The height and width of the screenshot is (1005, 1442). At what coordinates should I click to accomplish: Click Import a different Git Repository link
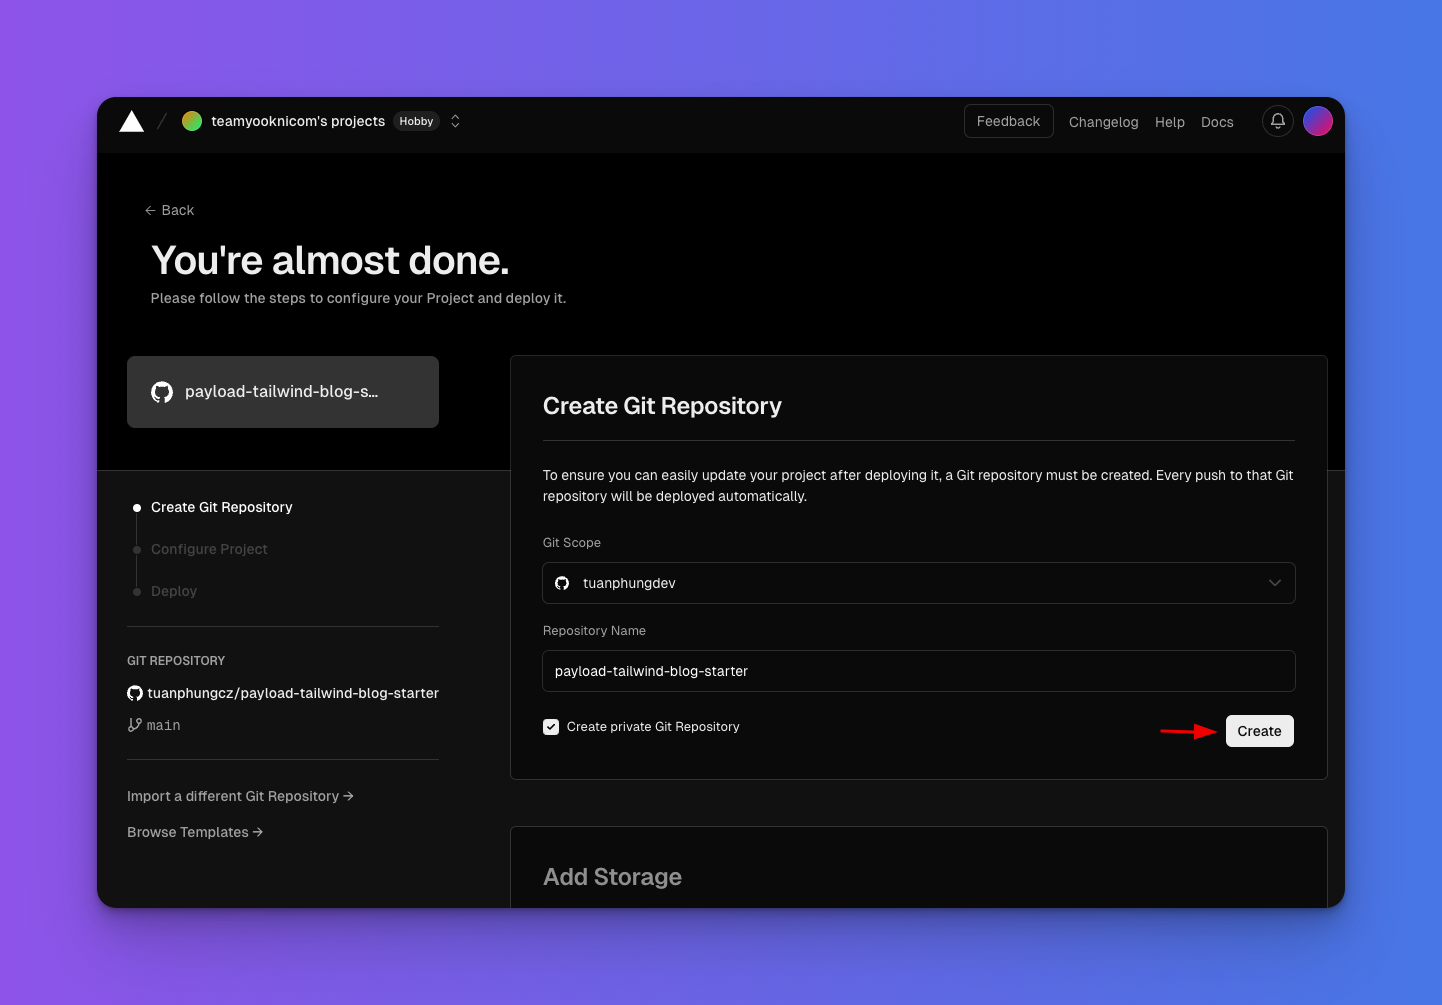pyautogui.click(x=240, y=796)
